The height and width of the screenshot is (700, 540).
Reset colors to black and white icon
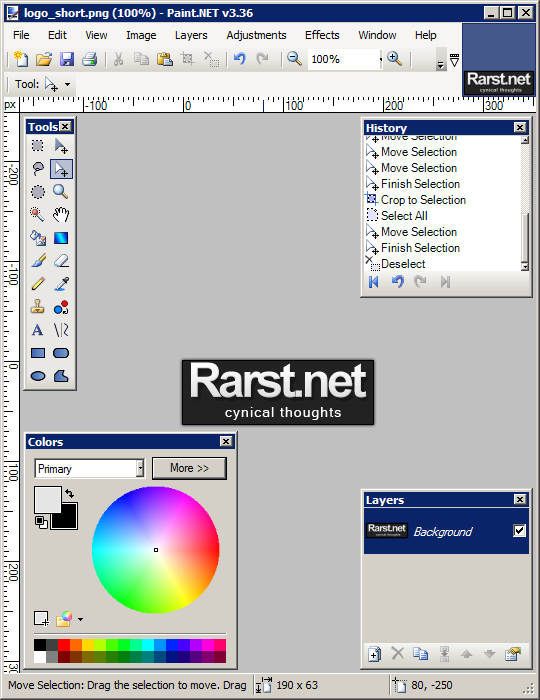41,522
